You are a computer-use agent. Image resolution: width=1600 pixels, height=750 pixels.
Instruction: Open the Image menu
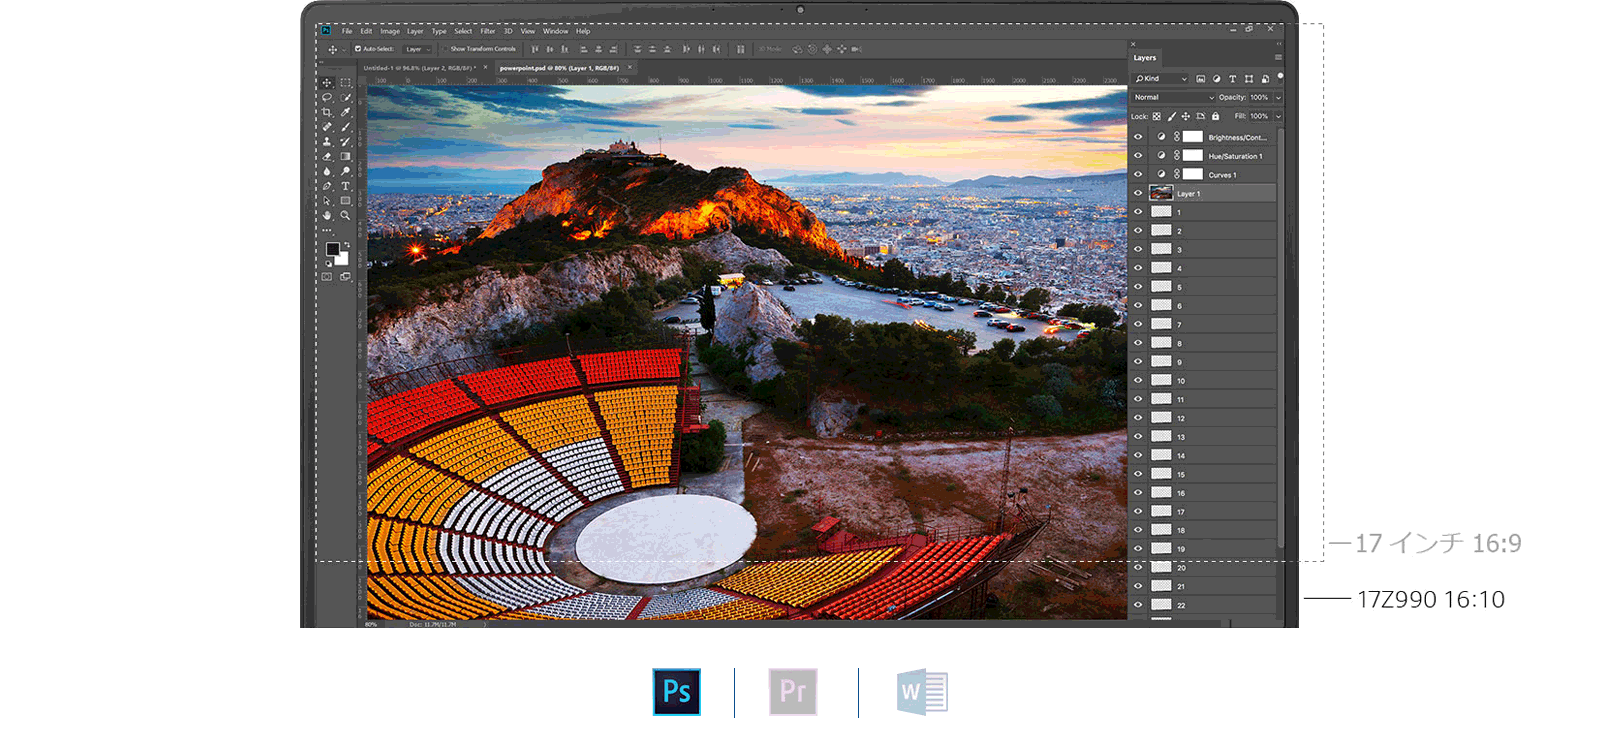pos(390,31)
